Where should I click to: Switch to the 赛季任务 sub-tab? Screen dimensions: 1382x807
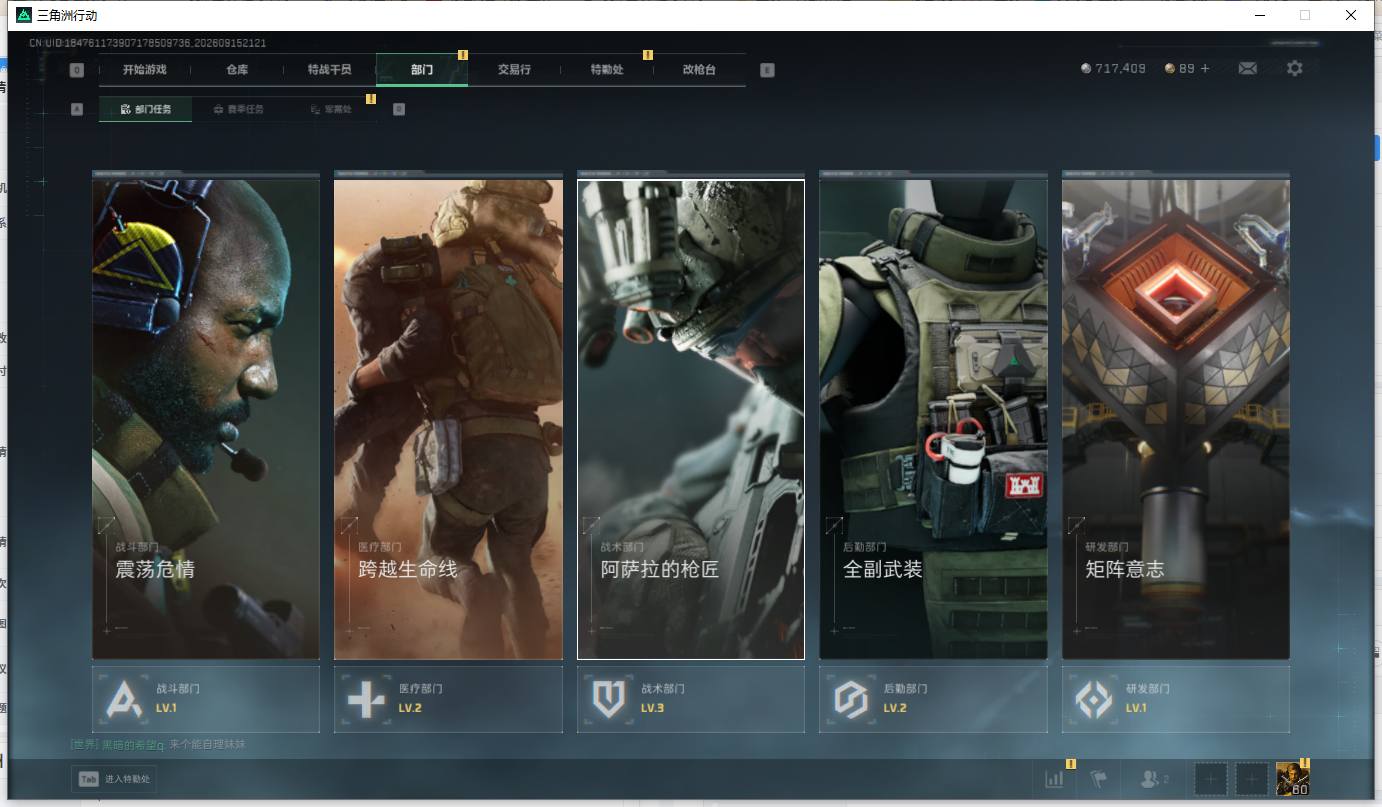click(x=238, y=109)
